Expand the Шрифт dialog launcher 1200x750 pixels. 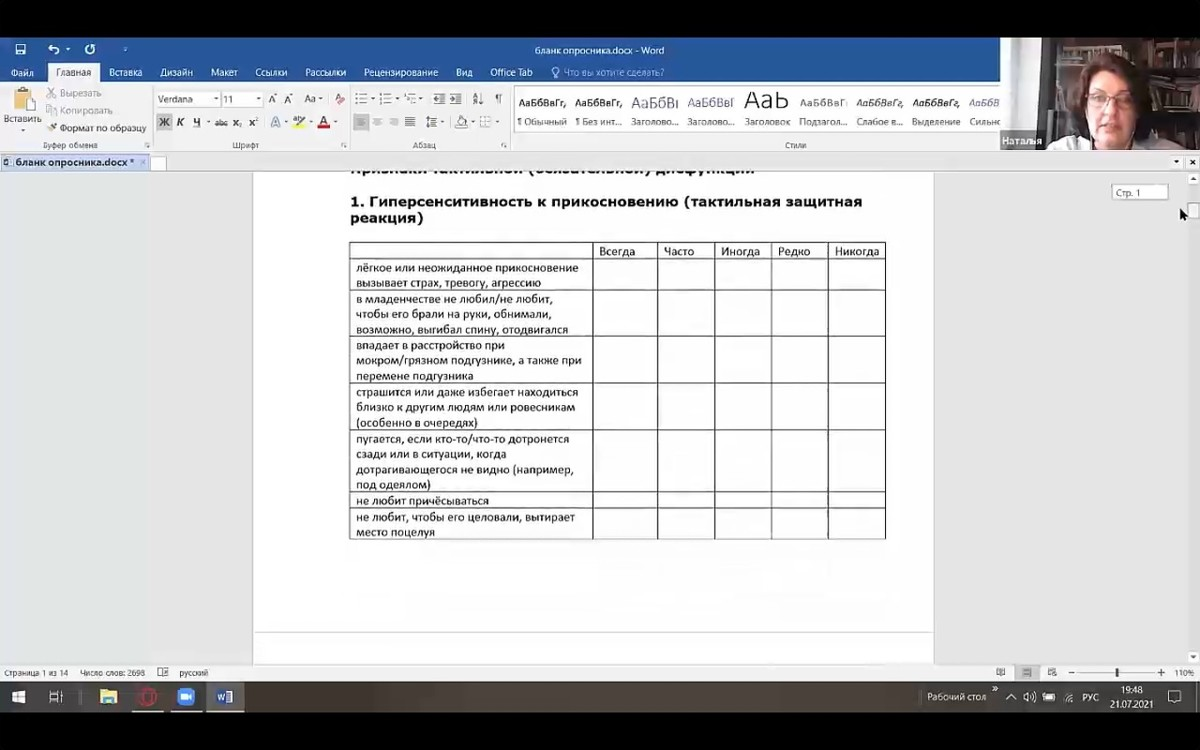click(x=344, y=145)
